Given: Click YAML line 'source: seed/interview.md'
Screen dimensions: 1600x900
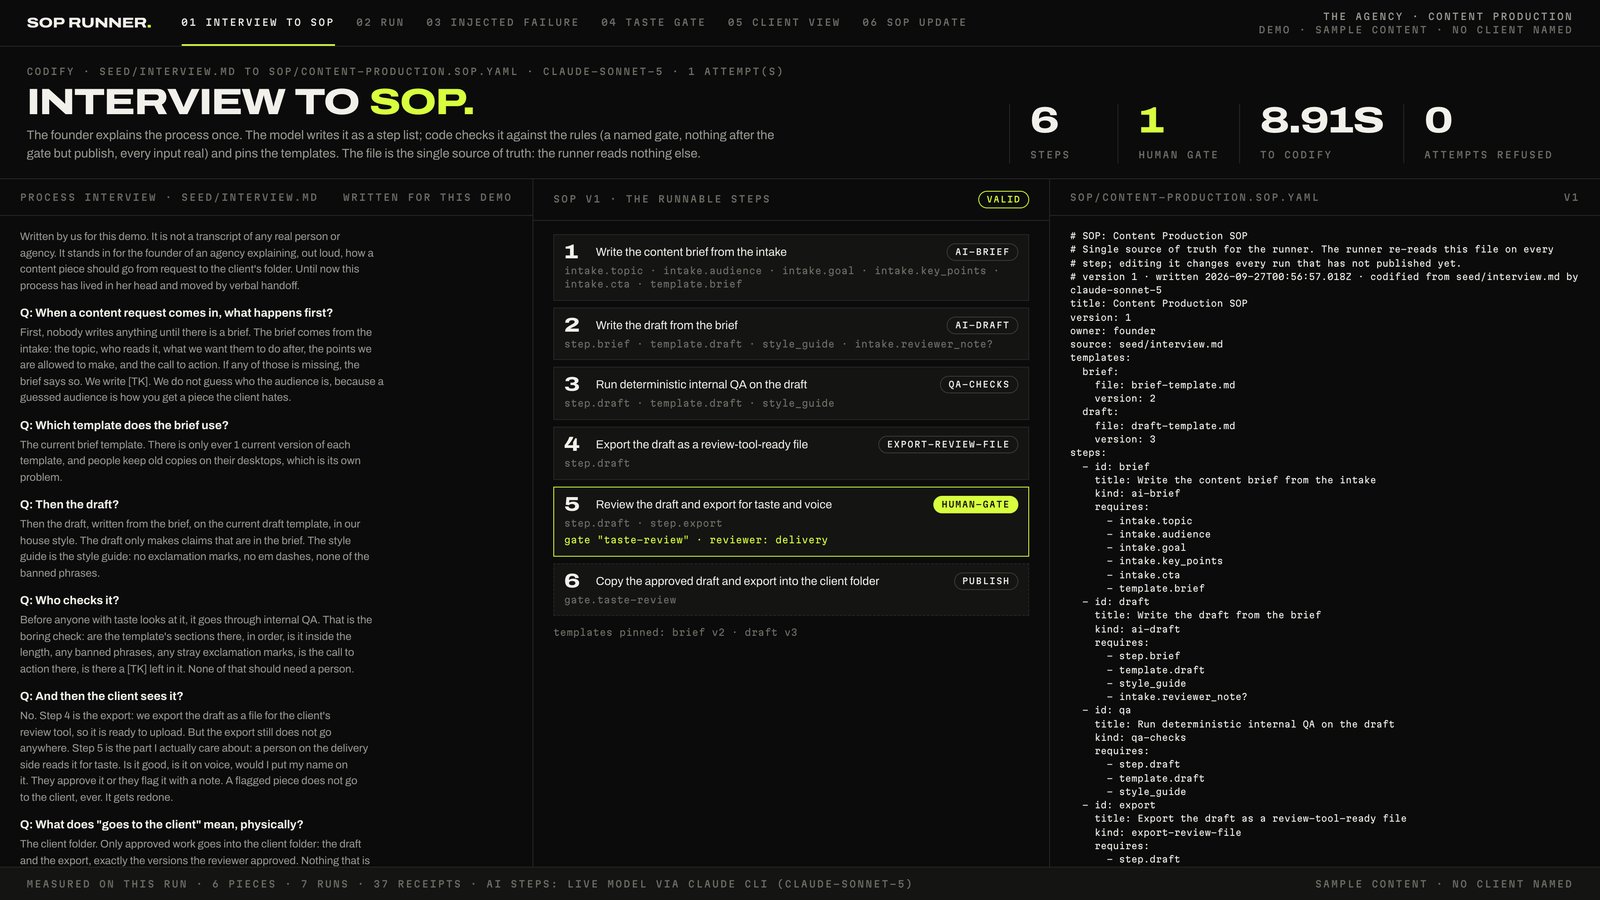Looking at the screenshot, I should 1146,344.
